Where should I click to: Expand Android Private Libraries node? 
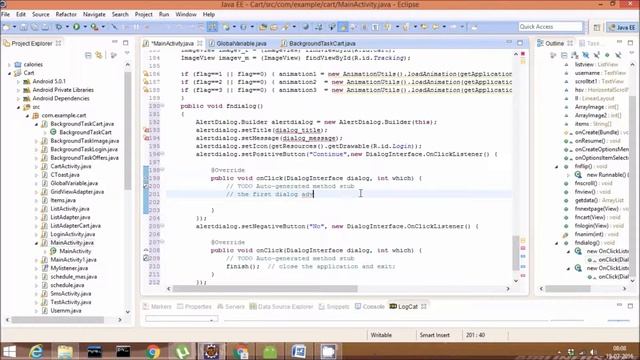coord(18,90)
